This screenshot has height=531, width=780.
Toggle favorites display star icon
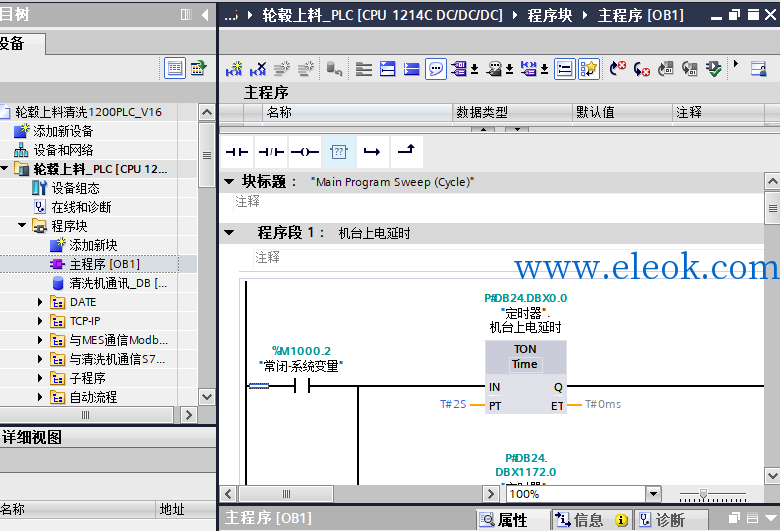[588, 69]
